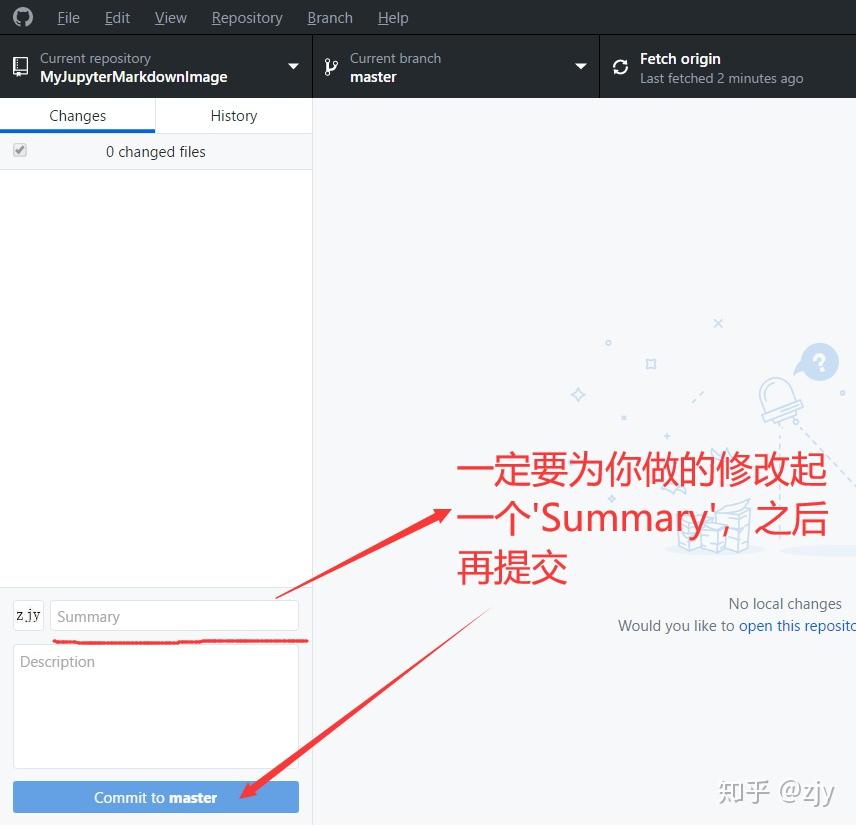Open the Branch menu
Viewport: 856px width, 830px height.
click(329, 17)
